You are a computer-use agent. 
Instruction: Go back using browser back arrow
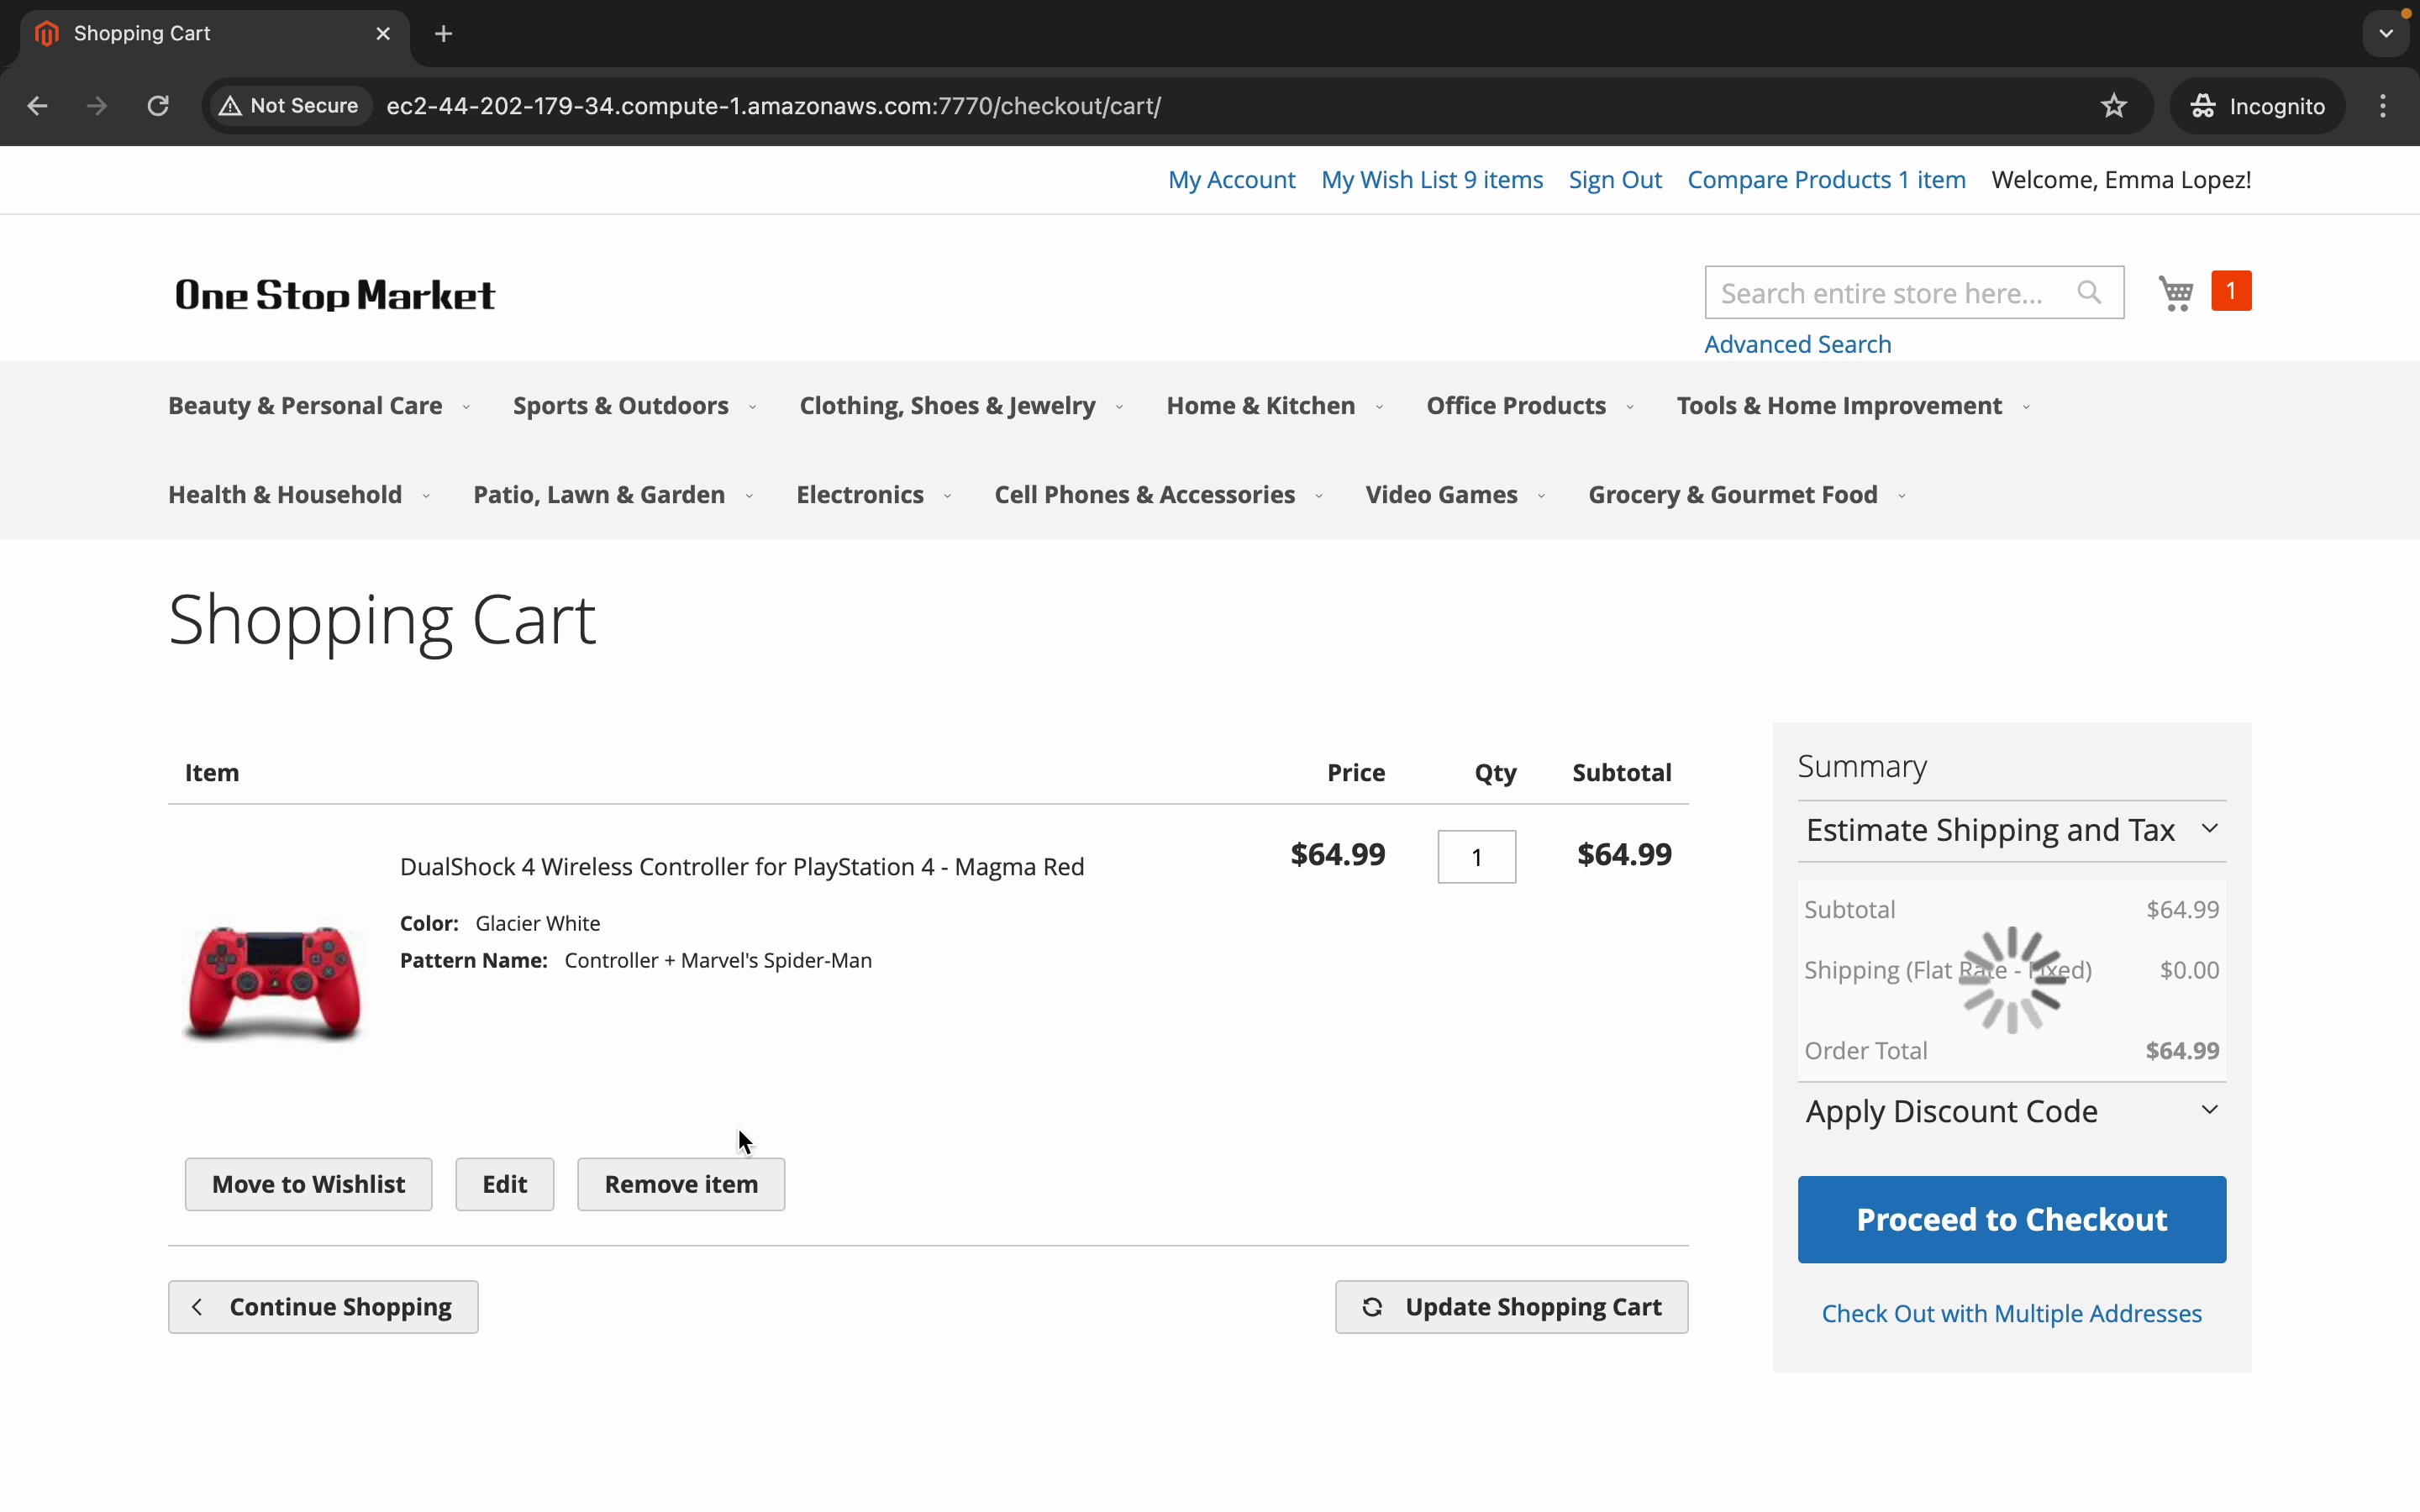[x=37, y=106]
